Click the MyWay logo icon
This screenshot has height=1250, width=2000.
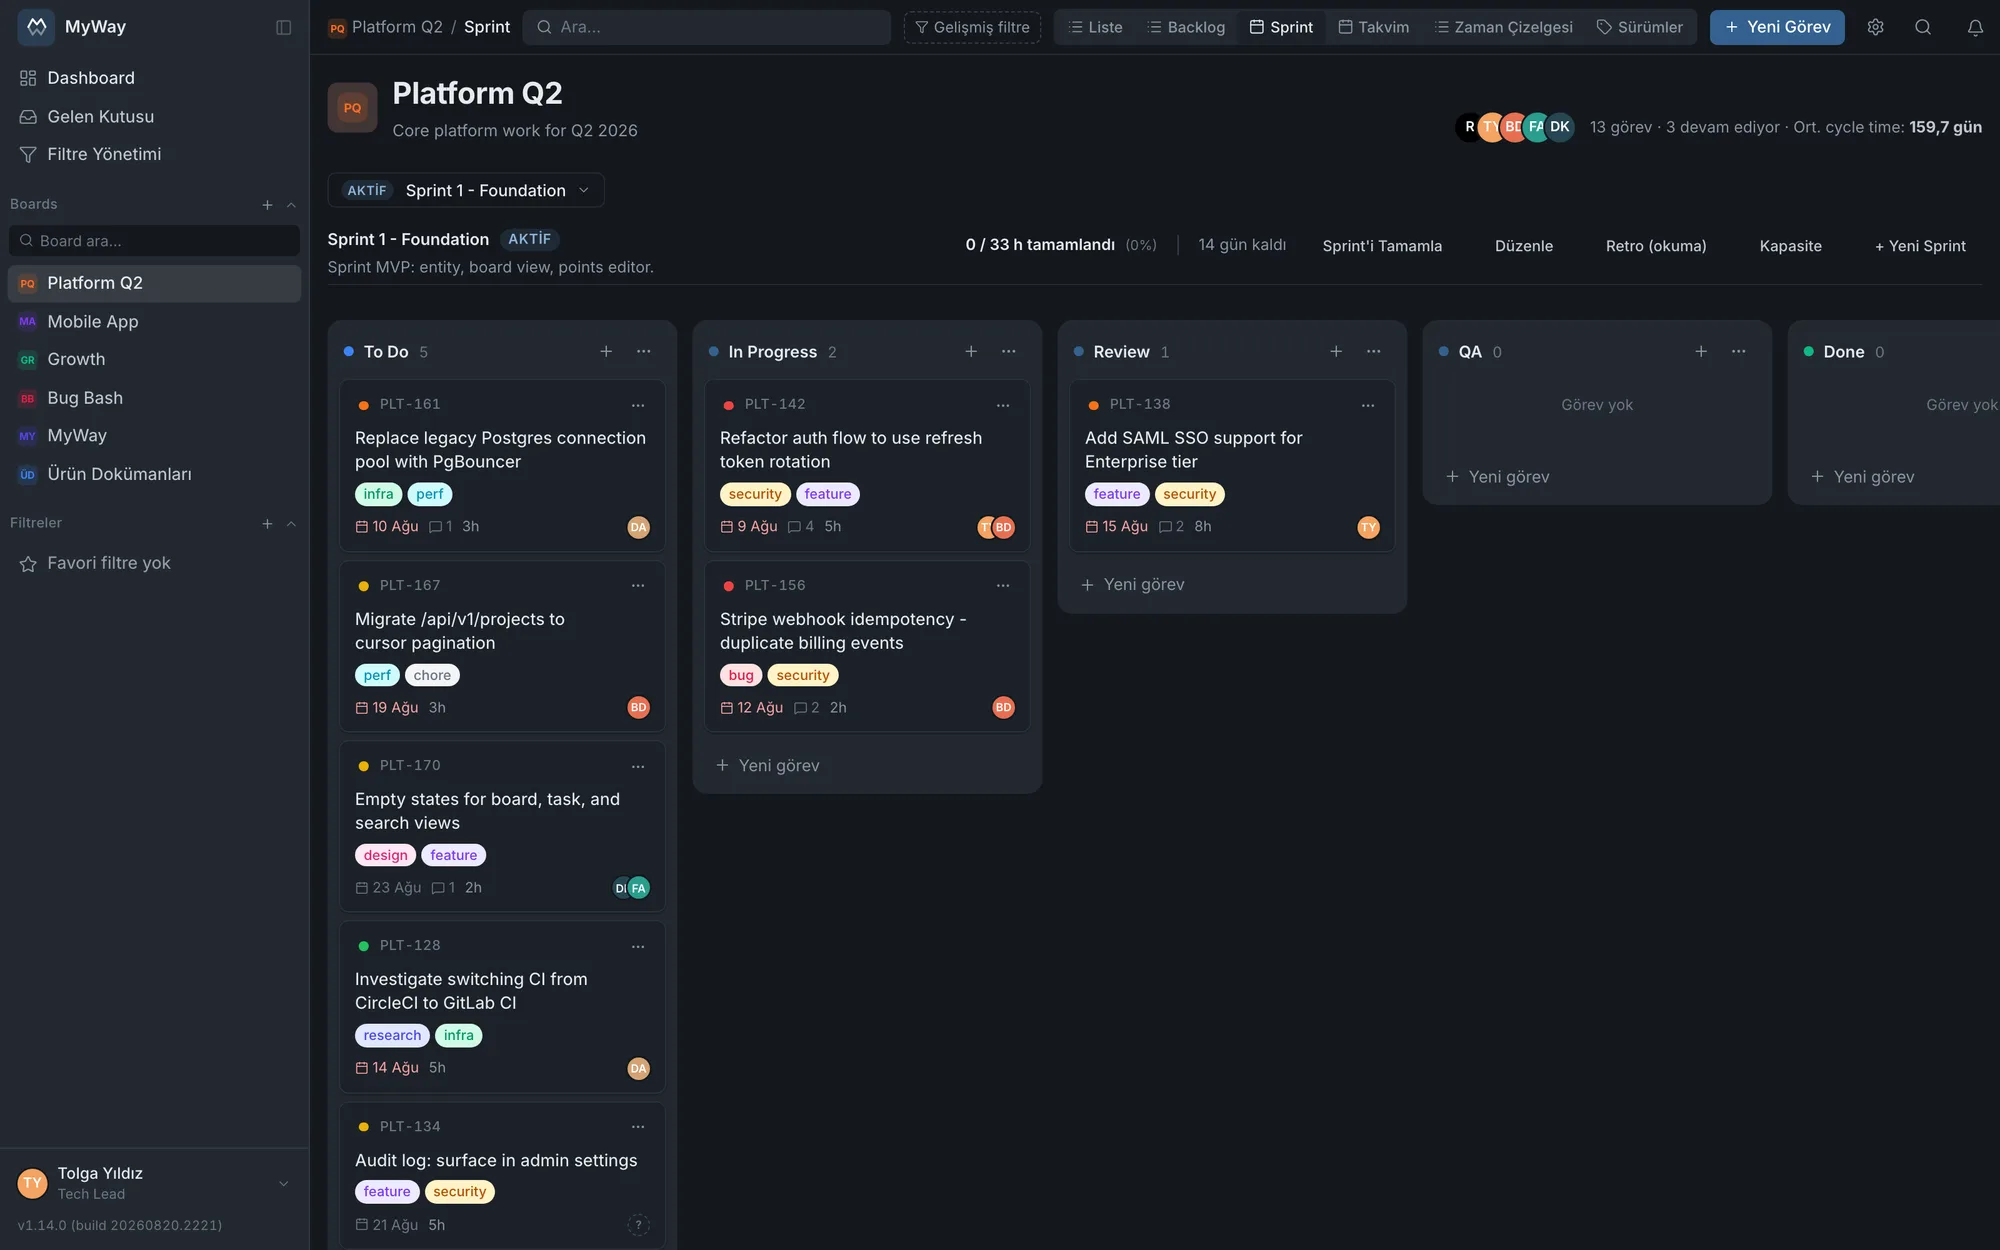point(36,27)
